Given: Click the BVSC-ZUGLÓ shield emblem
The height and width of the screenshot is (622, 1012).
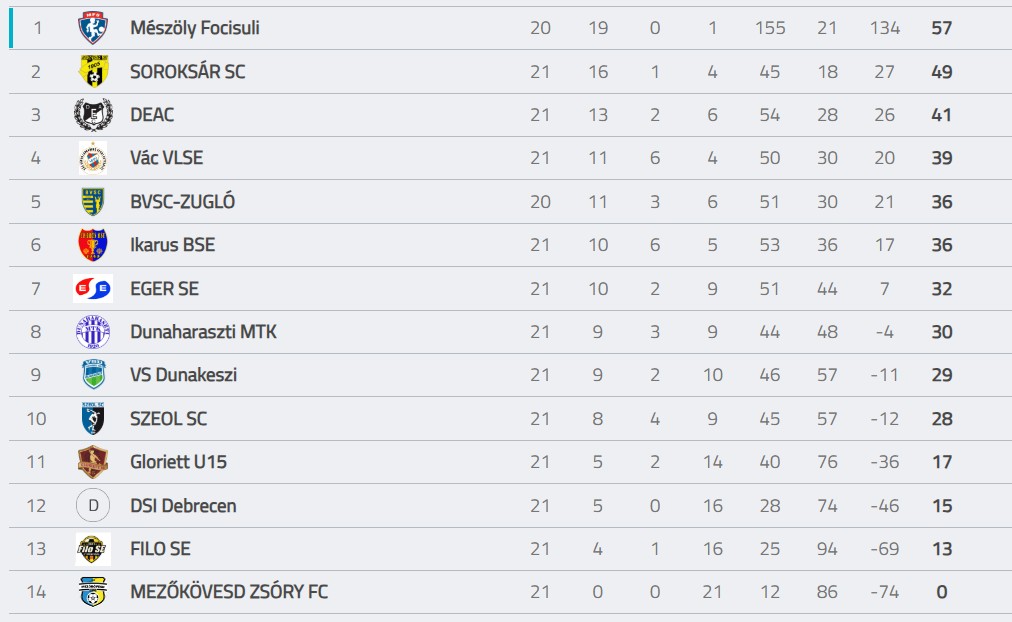Looking at the screenshot, I should click(93, 201).
